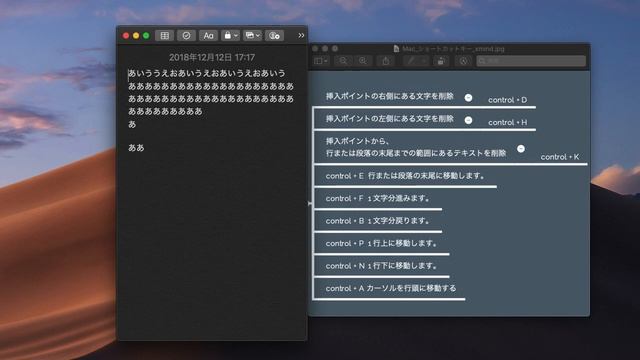This screenshot has height=360, width=640.
Task: Insert a table in Notes
Action: click(164, 36)
